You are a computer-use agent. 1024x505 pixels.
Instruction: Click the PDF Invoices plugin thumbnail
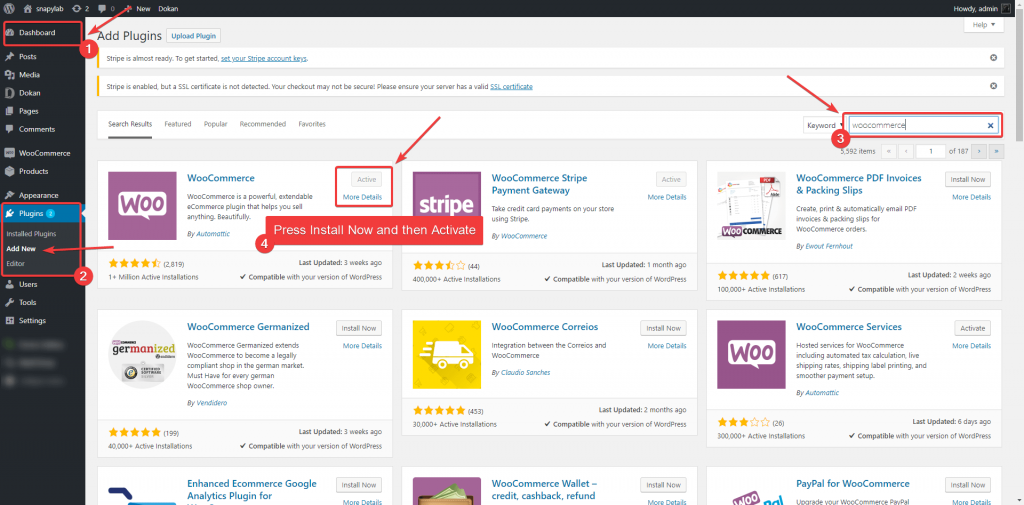[751, 206]
